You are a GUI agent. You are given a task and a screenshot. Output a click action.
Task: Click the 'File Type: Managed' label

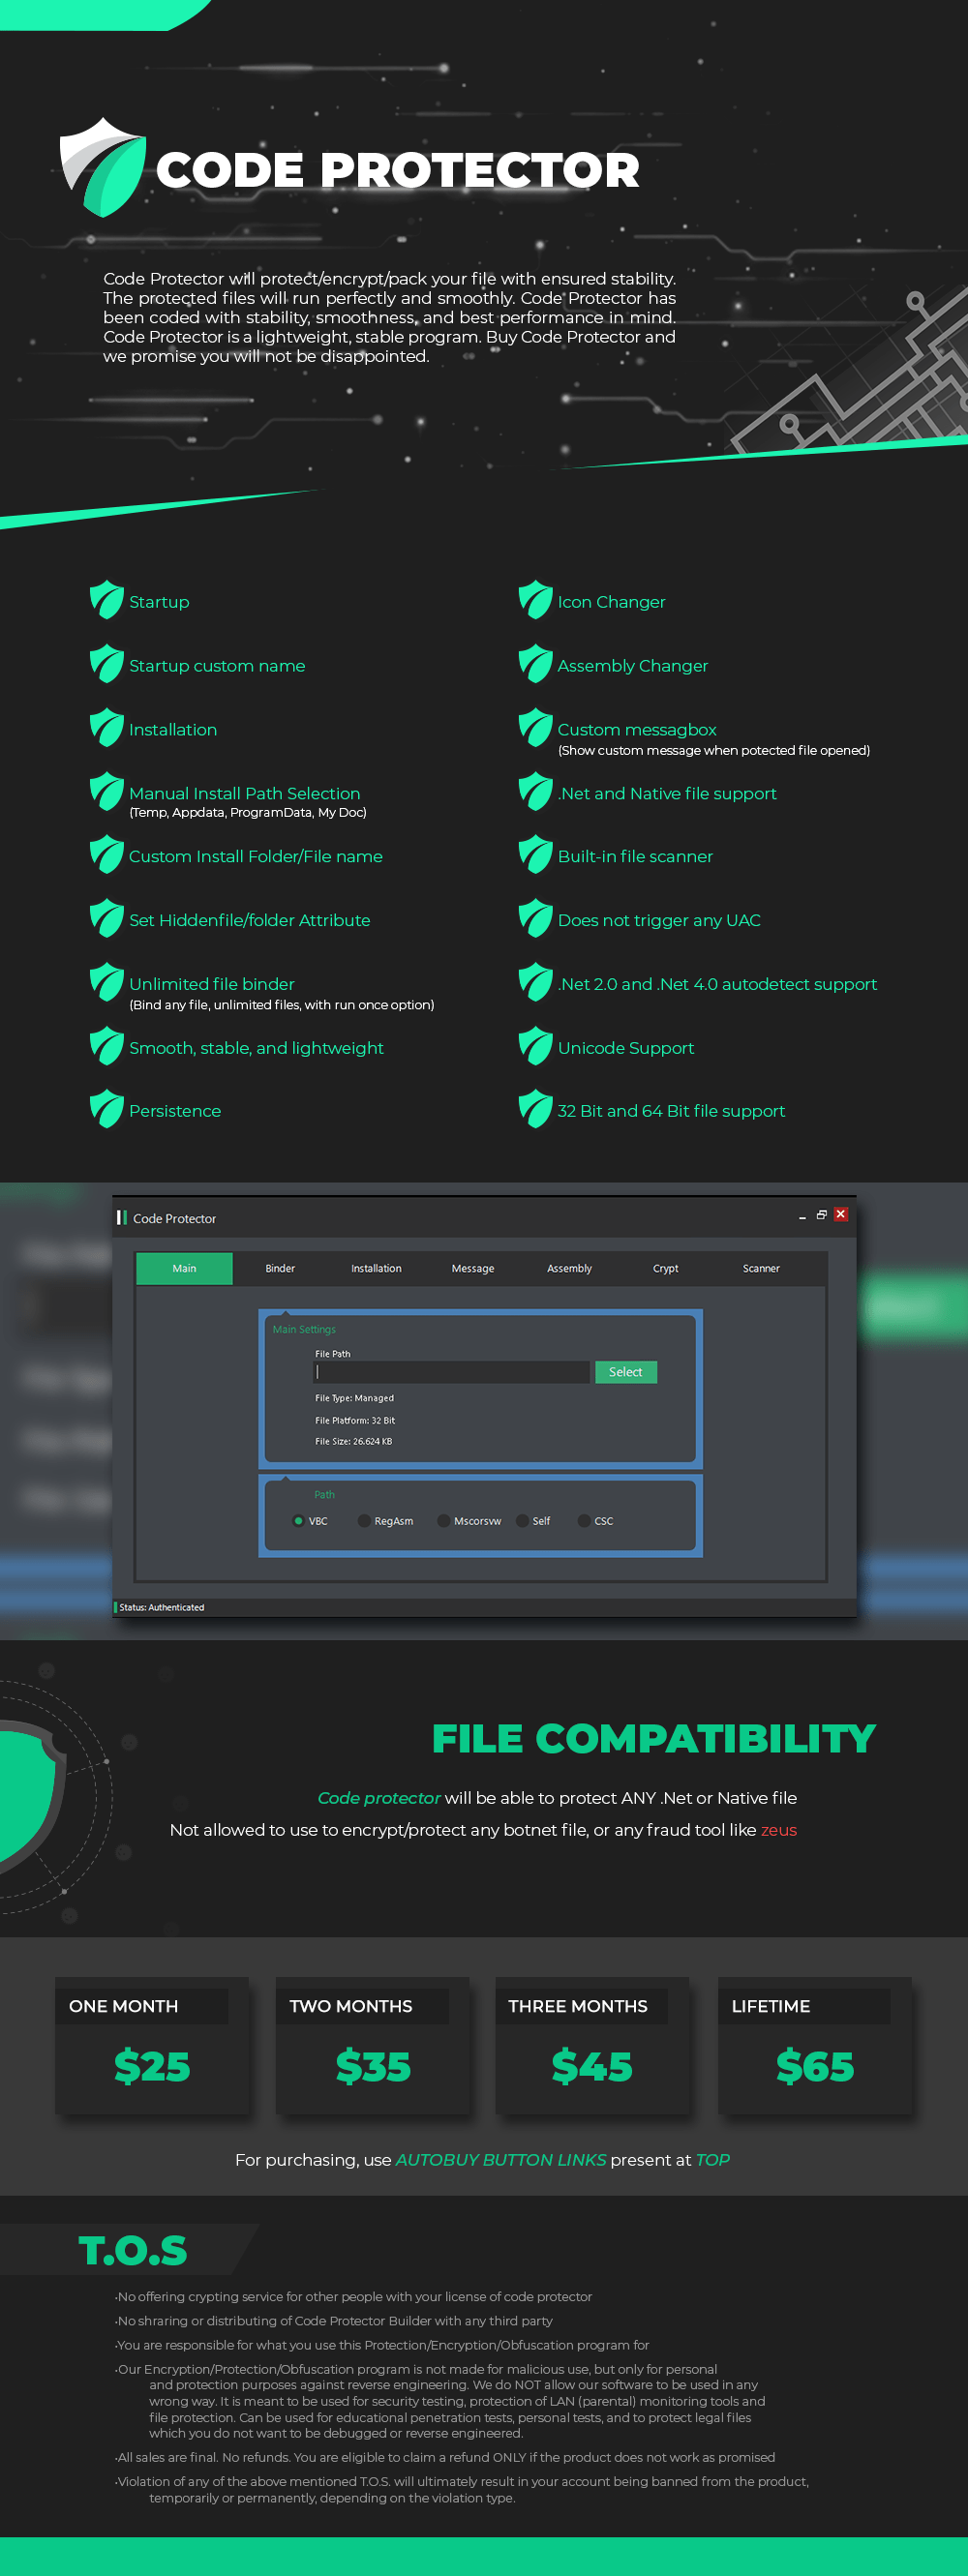[354, 1398]
